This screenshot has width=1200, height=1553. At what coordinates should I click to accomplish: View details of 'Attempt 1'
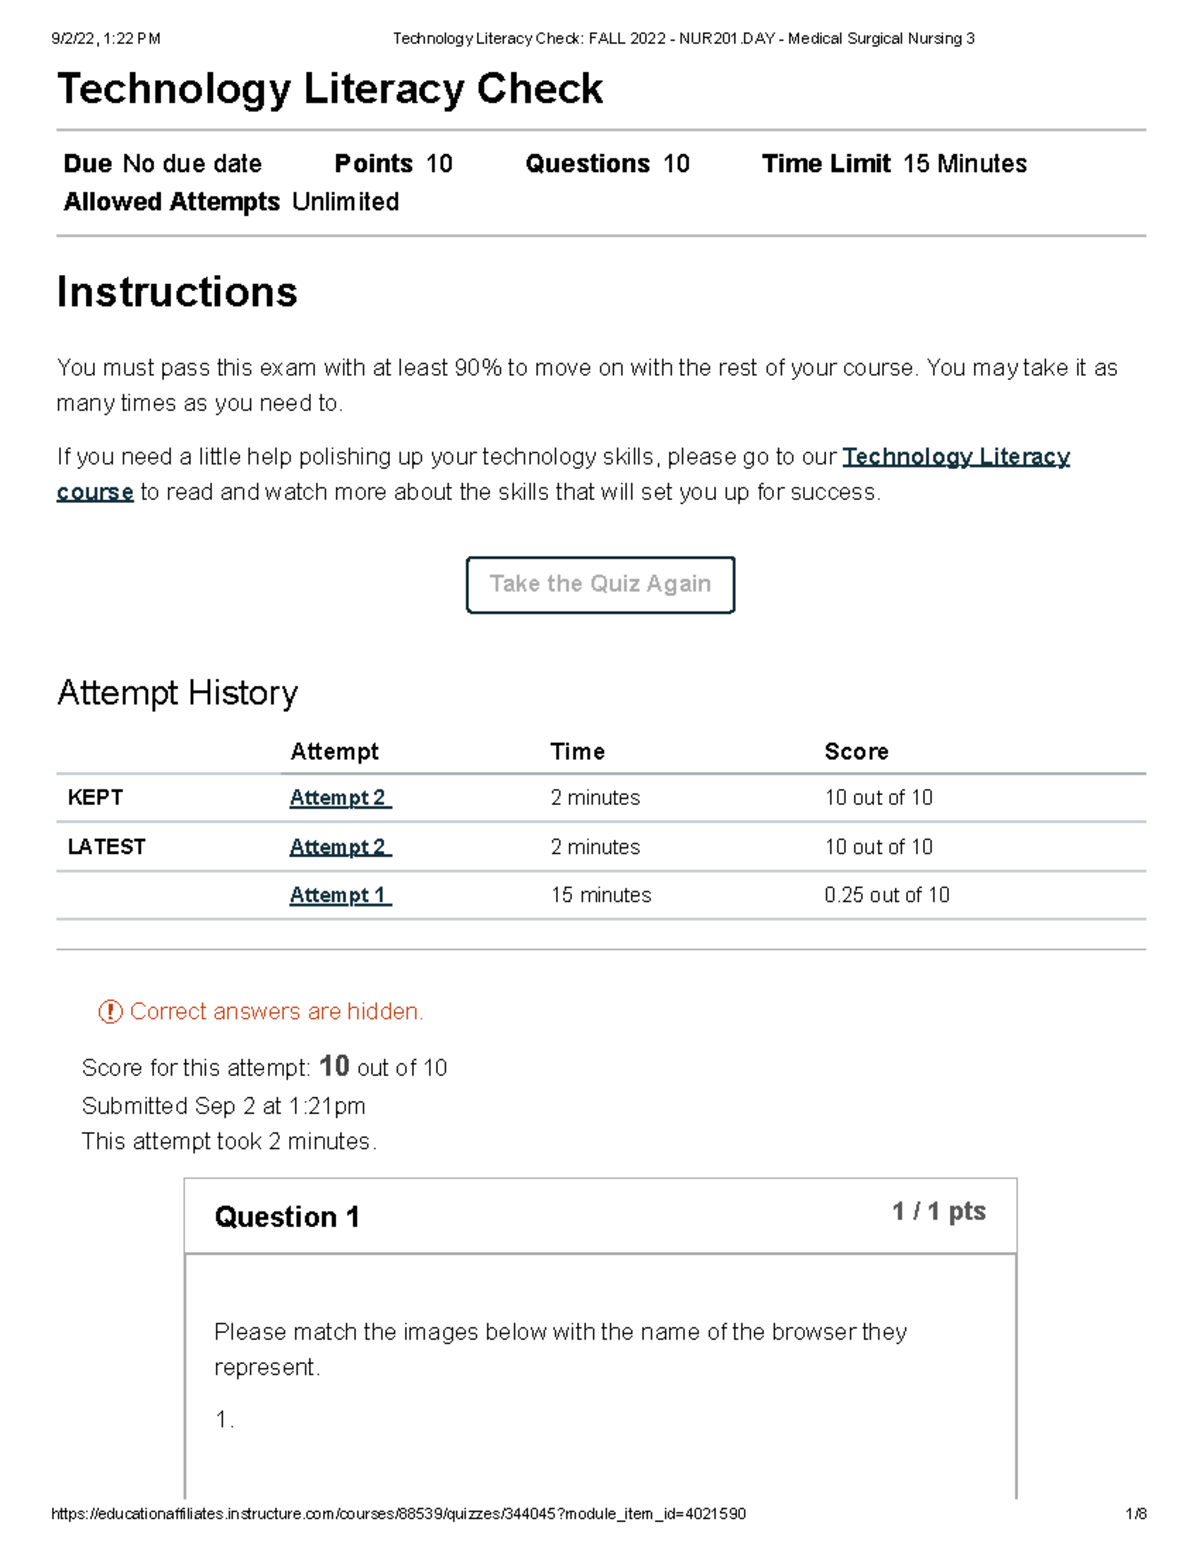click(x=338, y=895)
